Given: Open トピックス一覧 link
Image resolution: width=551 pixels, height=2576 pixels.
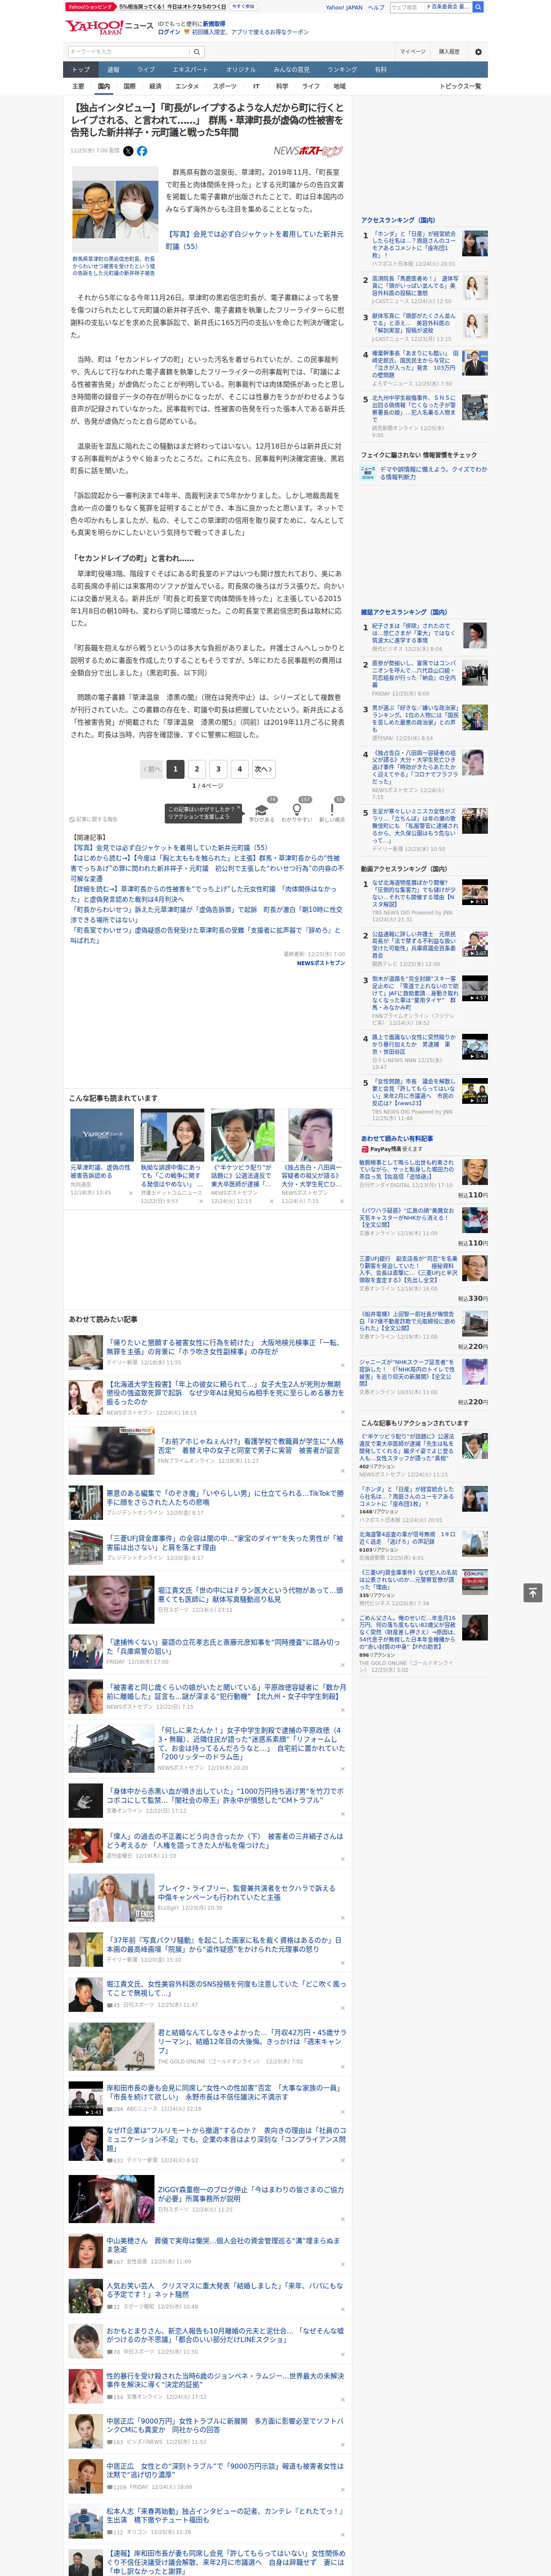Looking at the screenshot, I should coord(460,86).
